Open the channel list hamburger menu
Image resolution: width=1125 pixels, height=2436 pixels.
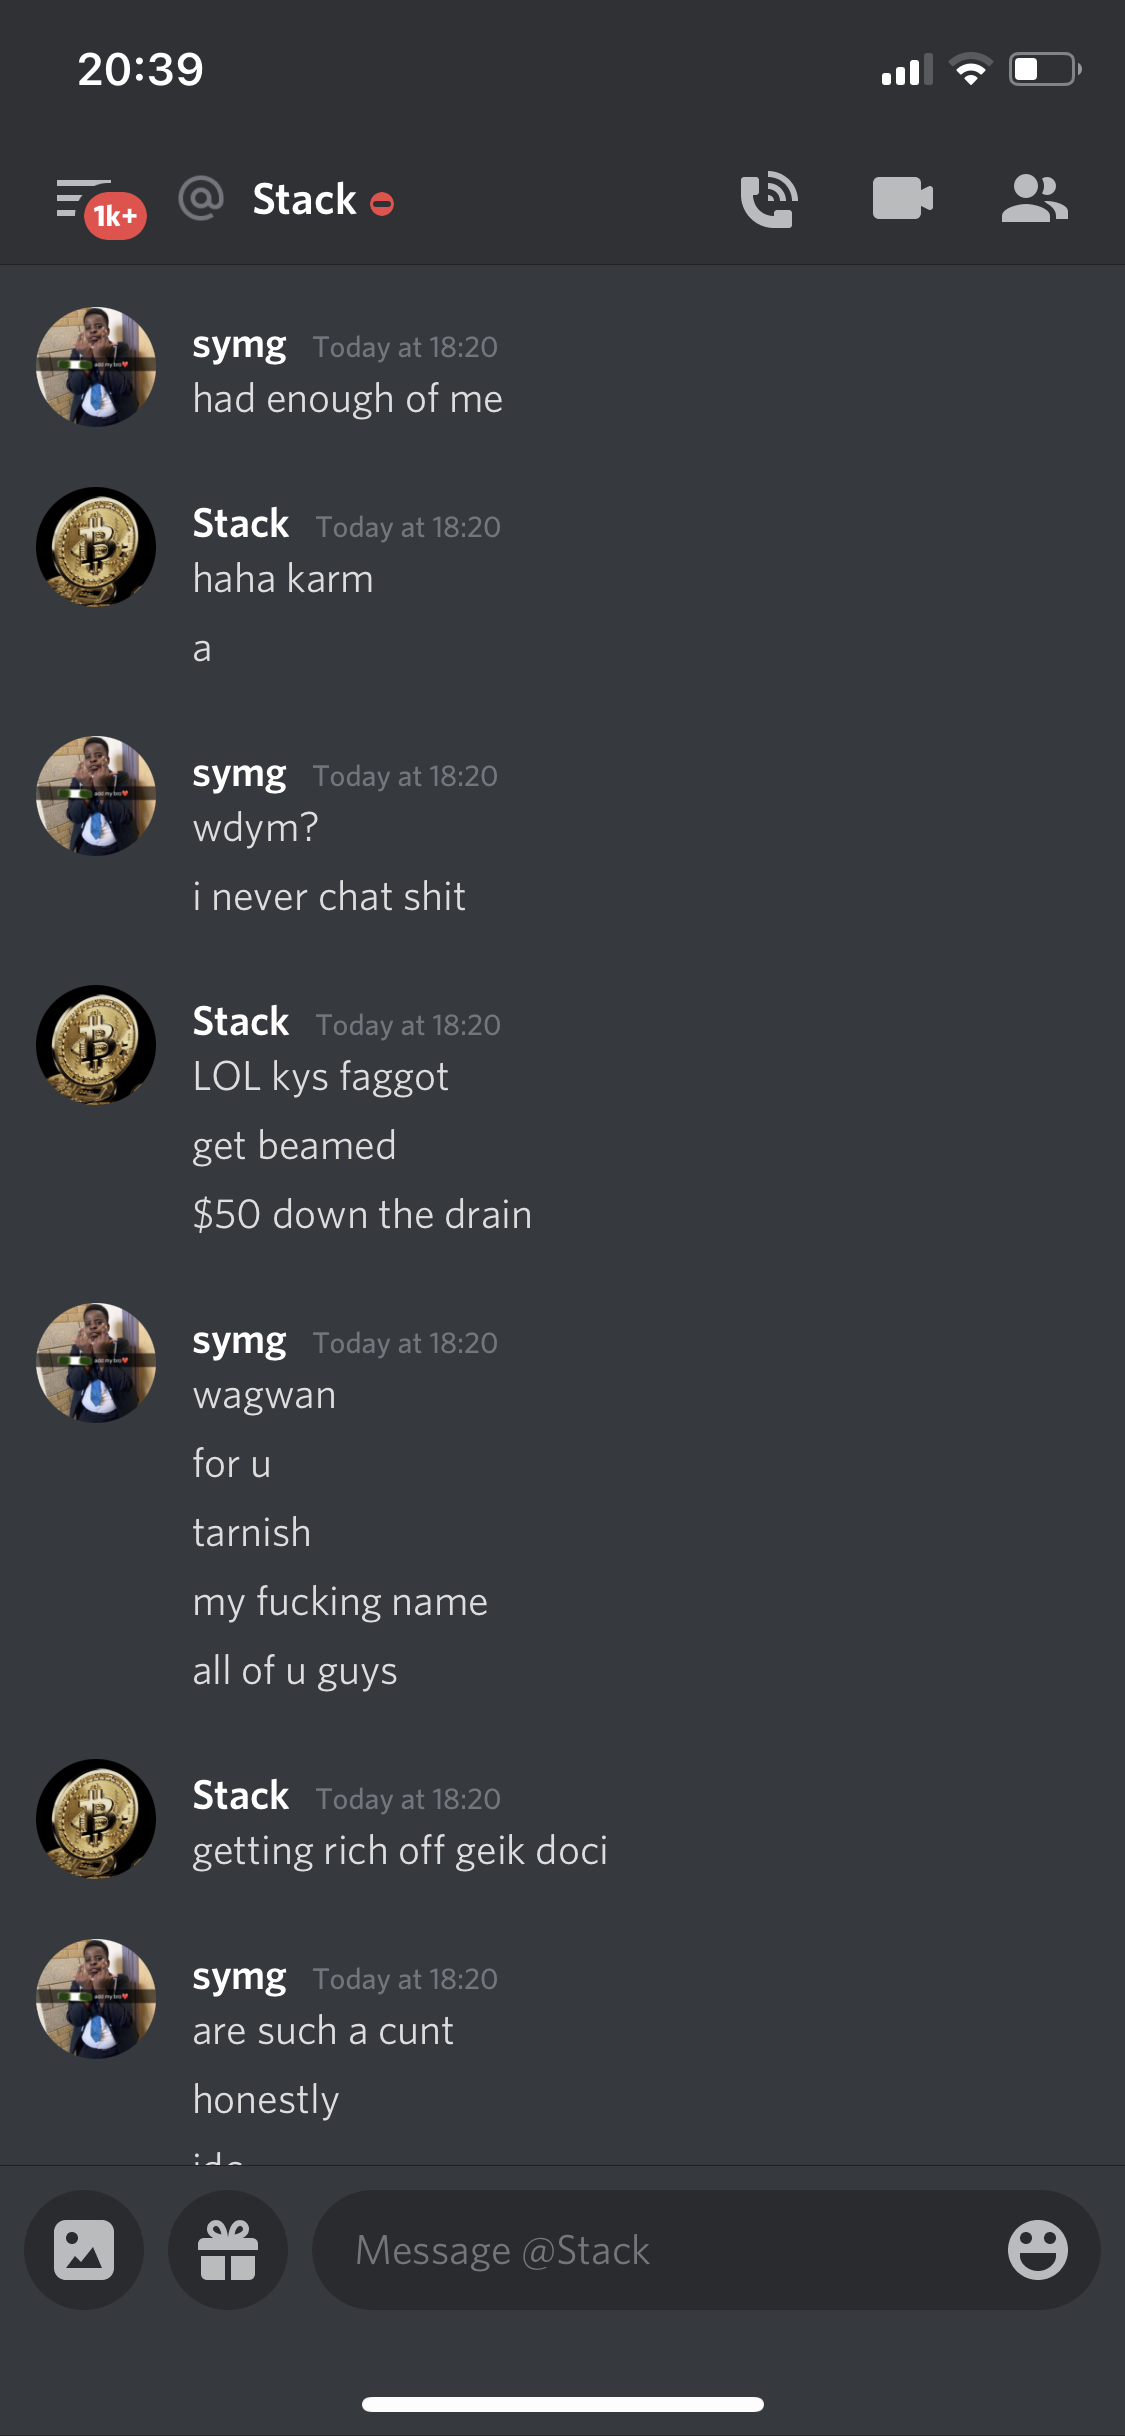(x=83, y=198)
